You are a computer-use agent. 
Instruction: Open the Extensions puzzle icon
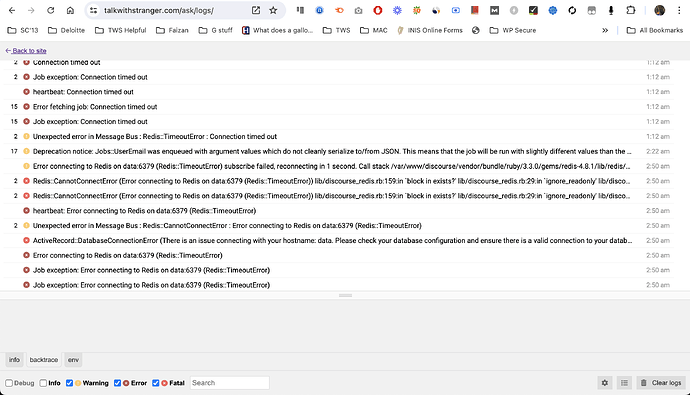631,10
